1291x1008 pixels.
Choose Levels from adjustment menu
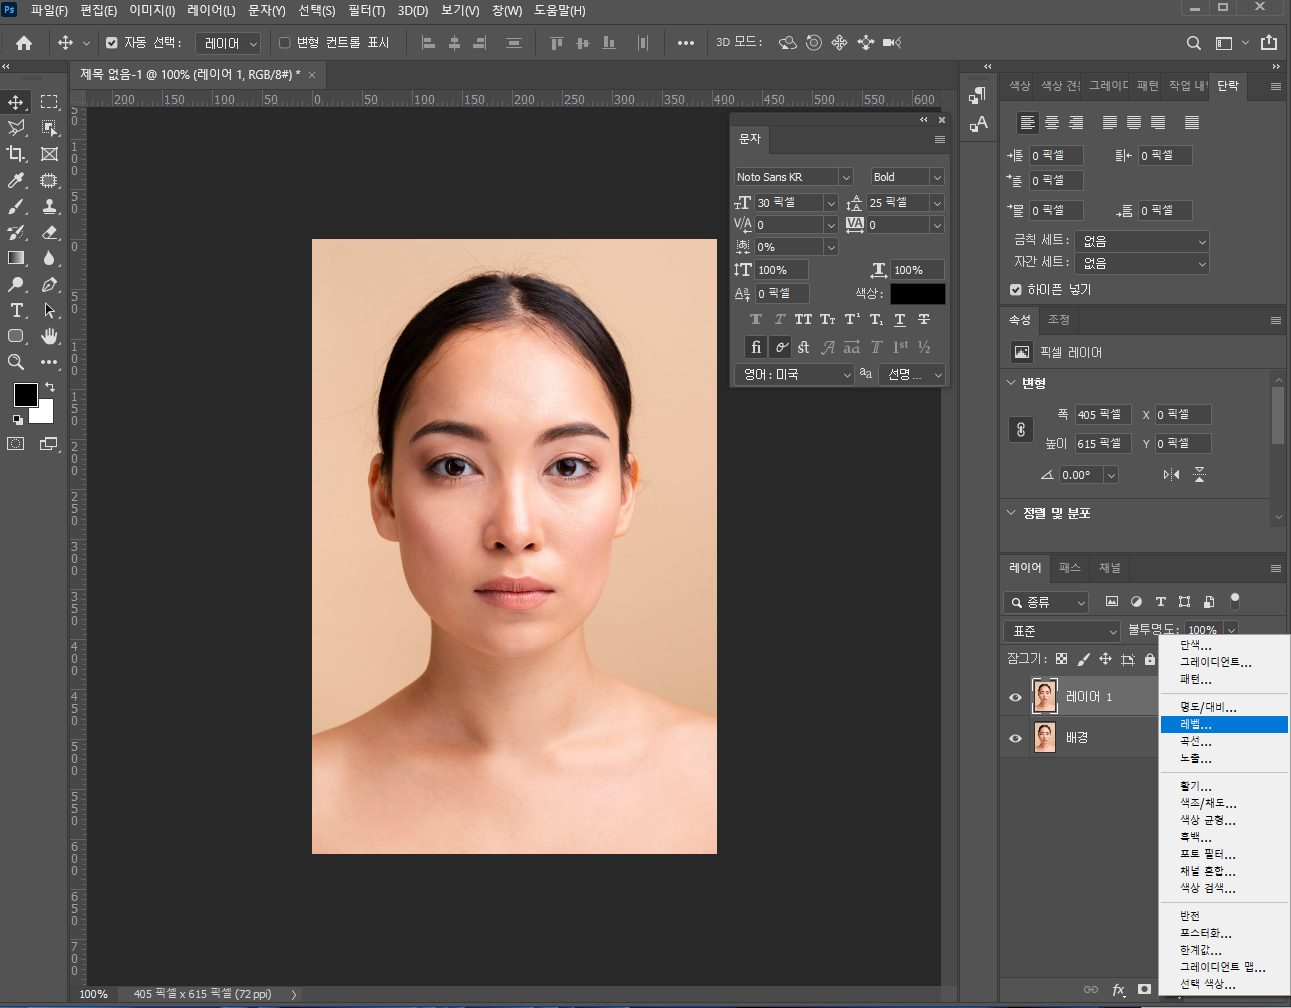(x=1224, y=724)
